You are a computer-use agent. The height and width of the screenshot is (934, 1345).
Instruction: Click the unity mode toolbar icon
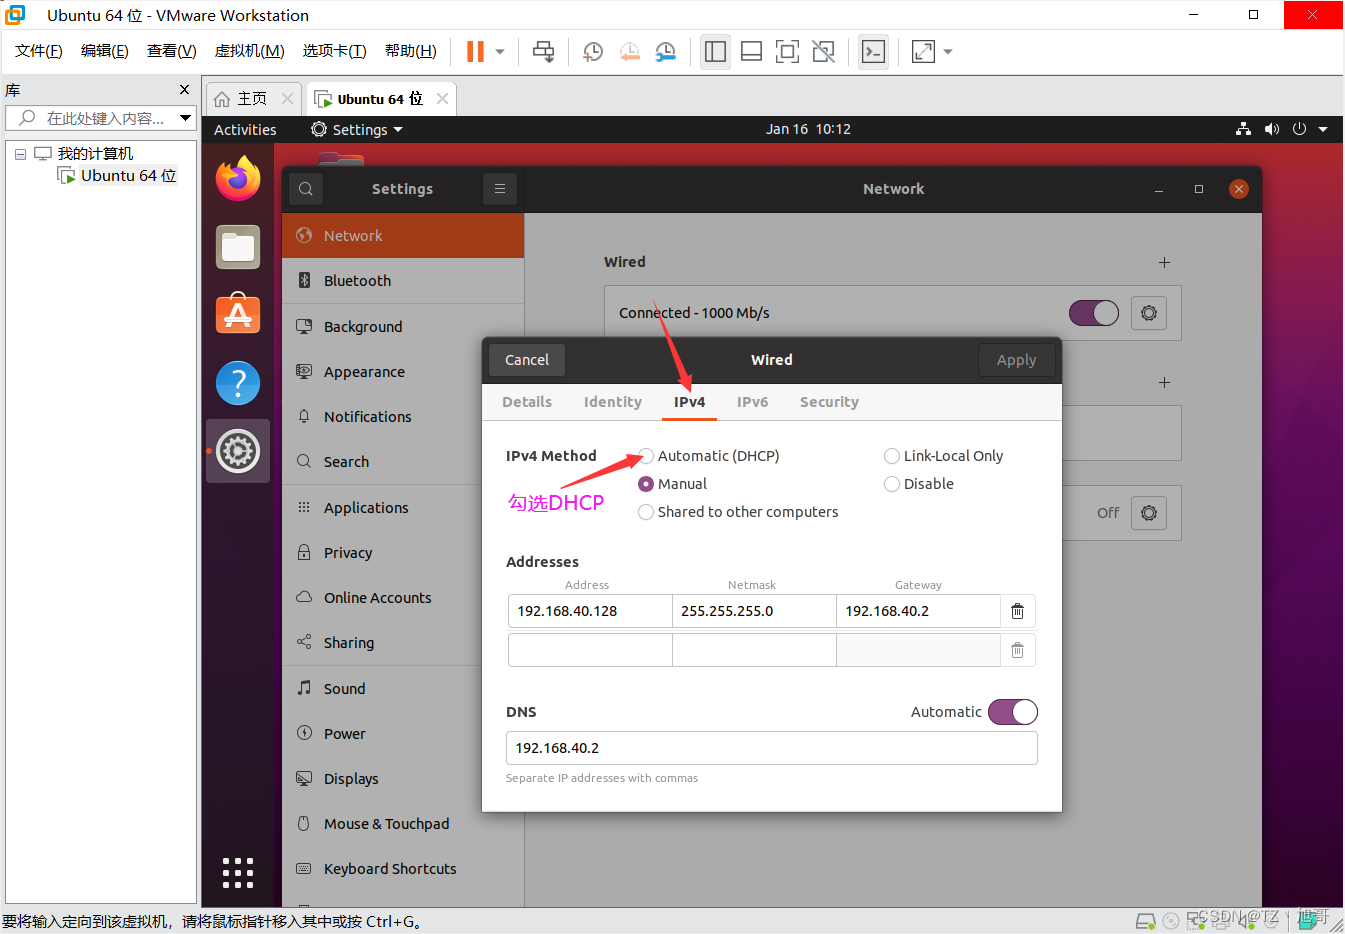click(824, 52)
